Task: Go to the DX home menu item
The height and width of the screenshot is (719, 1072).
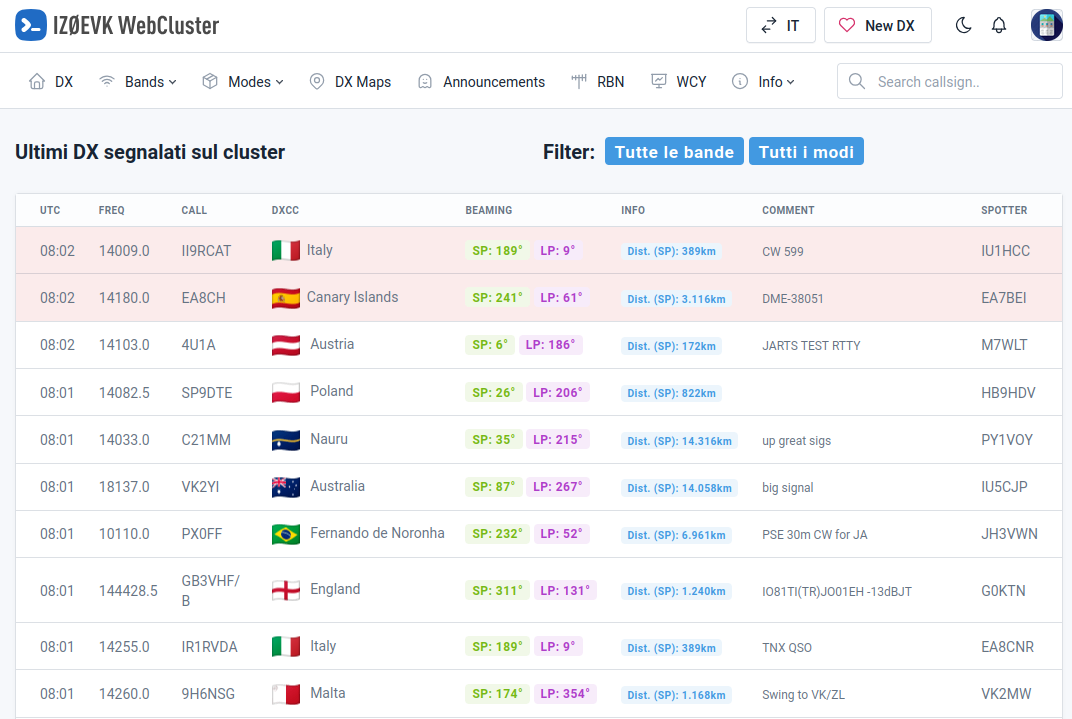Action: coord(51,82)
